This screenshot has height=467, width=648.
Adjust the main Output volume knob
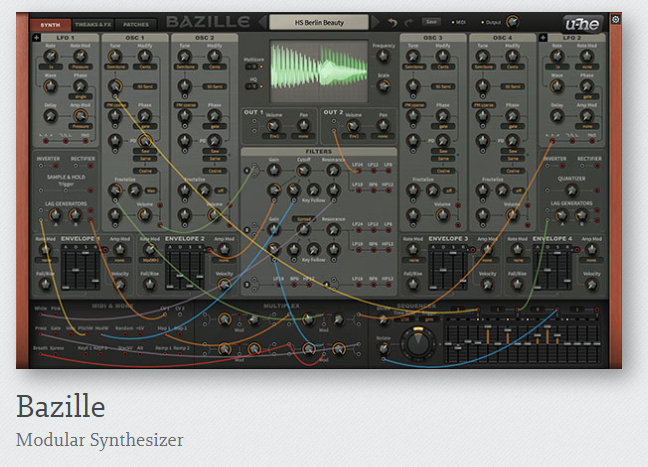pos(512,21)
